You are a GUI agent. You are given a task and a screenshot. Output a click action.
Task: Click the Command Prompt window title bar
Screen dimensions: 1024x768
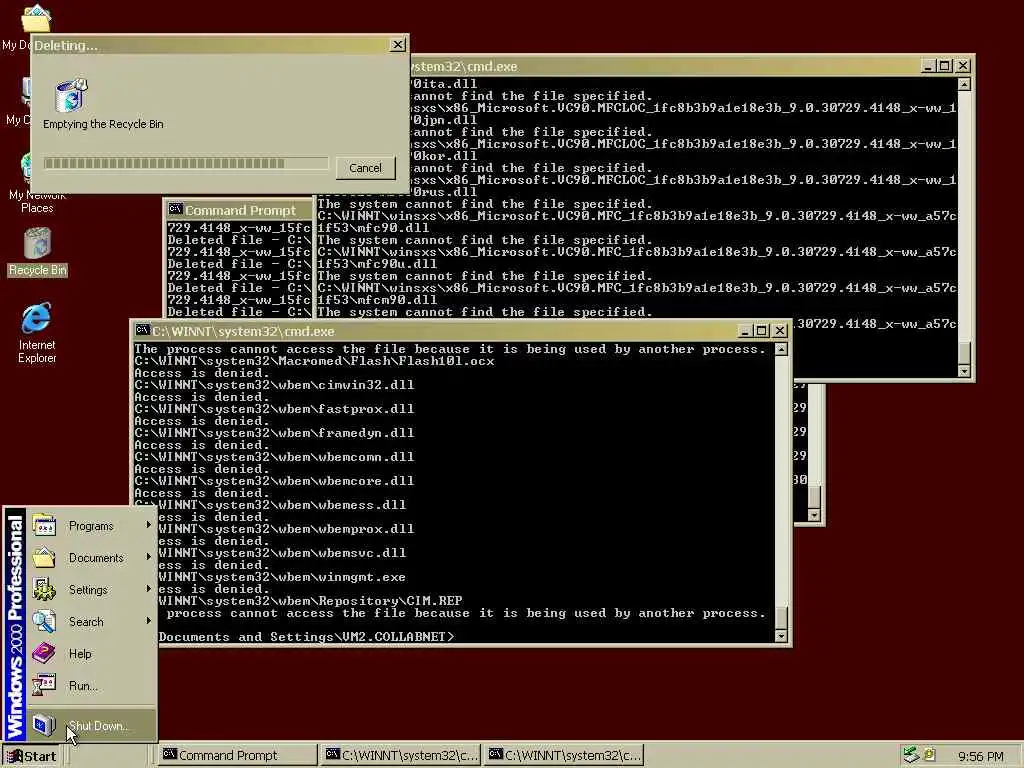coord(239,210)
